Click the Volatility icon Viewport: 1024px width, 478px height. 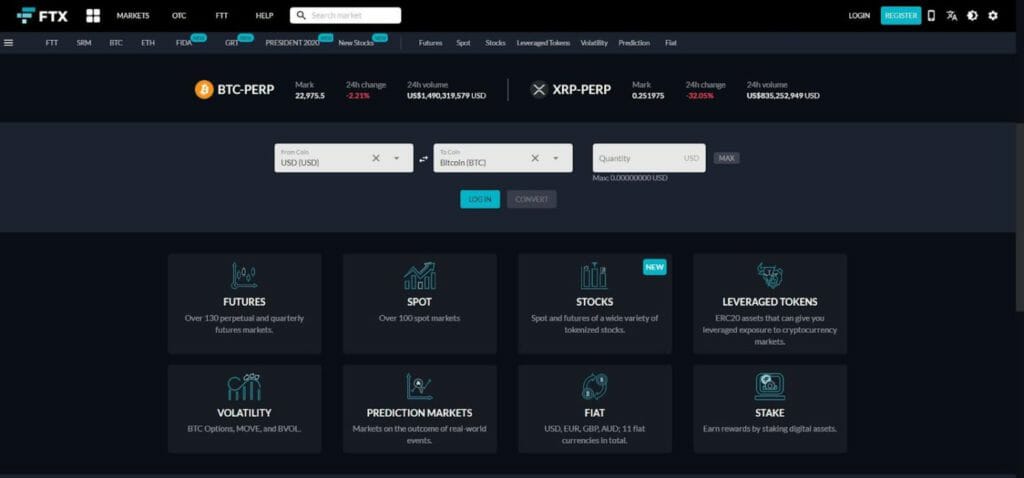[244, 387]
